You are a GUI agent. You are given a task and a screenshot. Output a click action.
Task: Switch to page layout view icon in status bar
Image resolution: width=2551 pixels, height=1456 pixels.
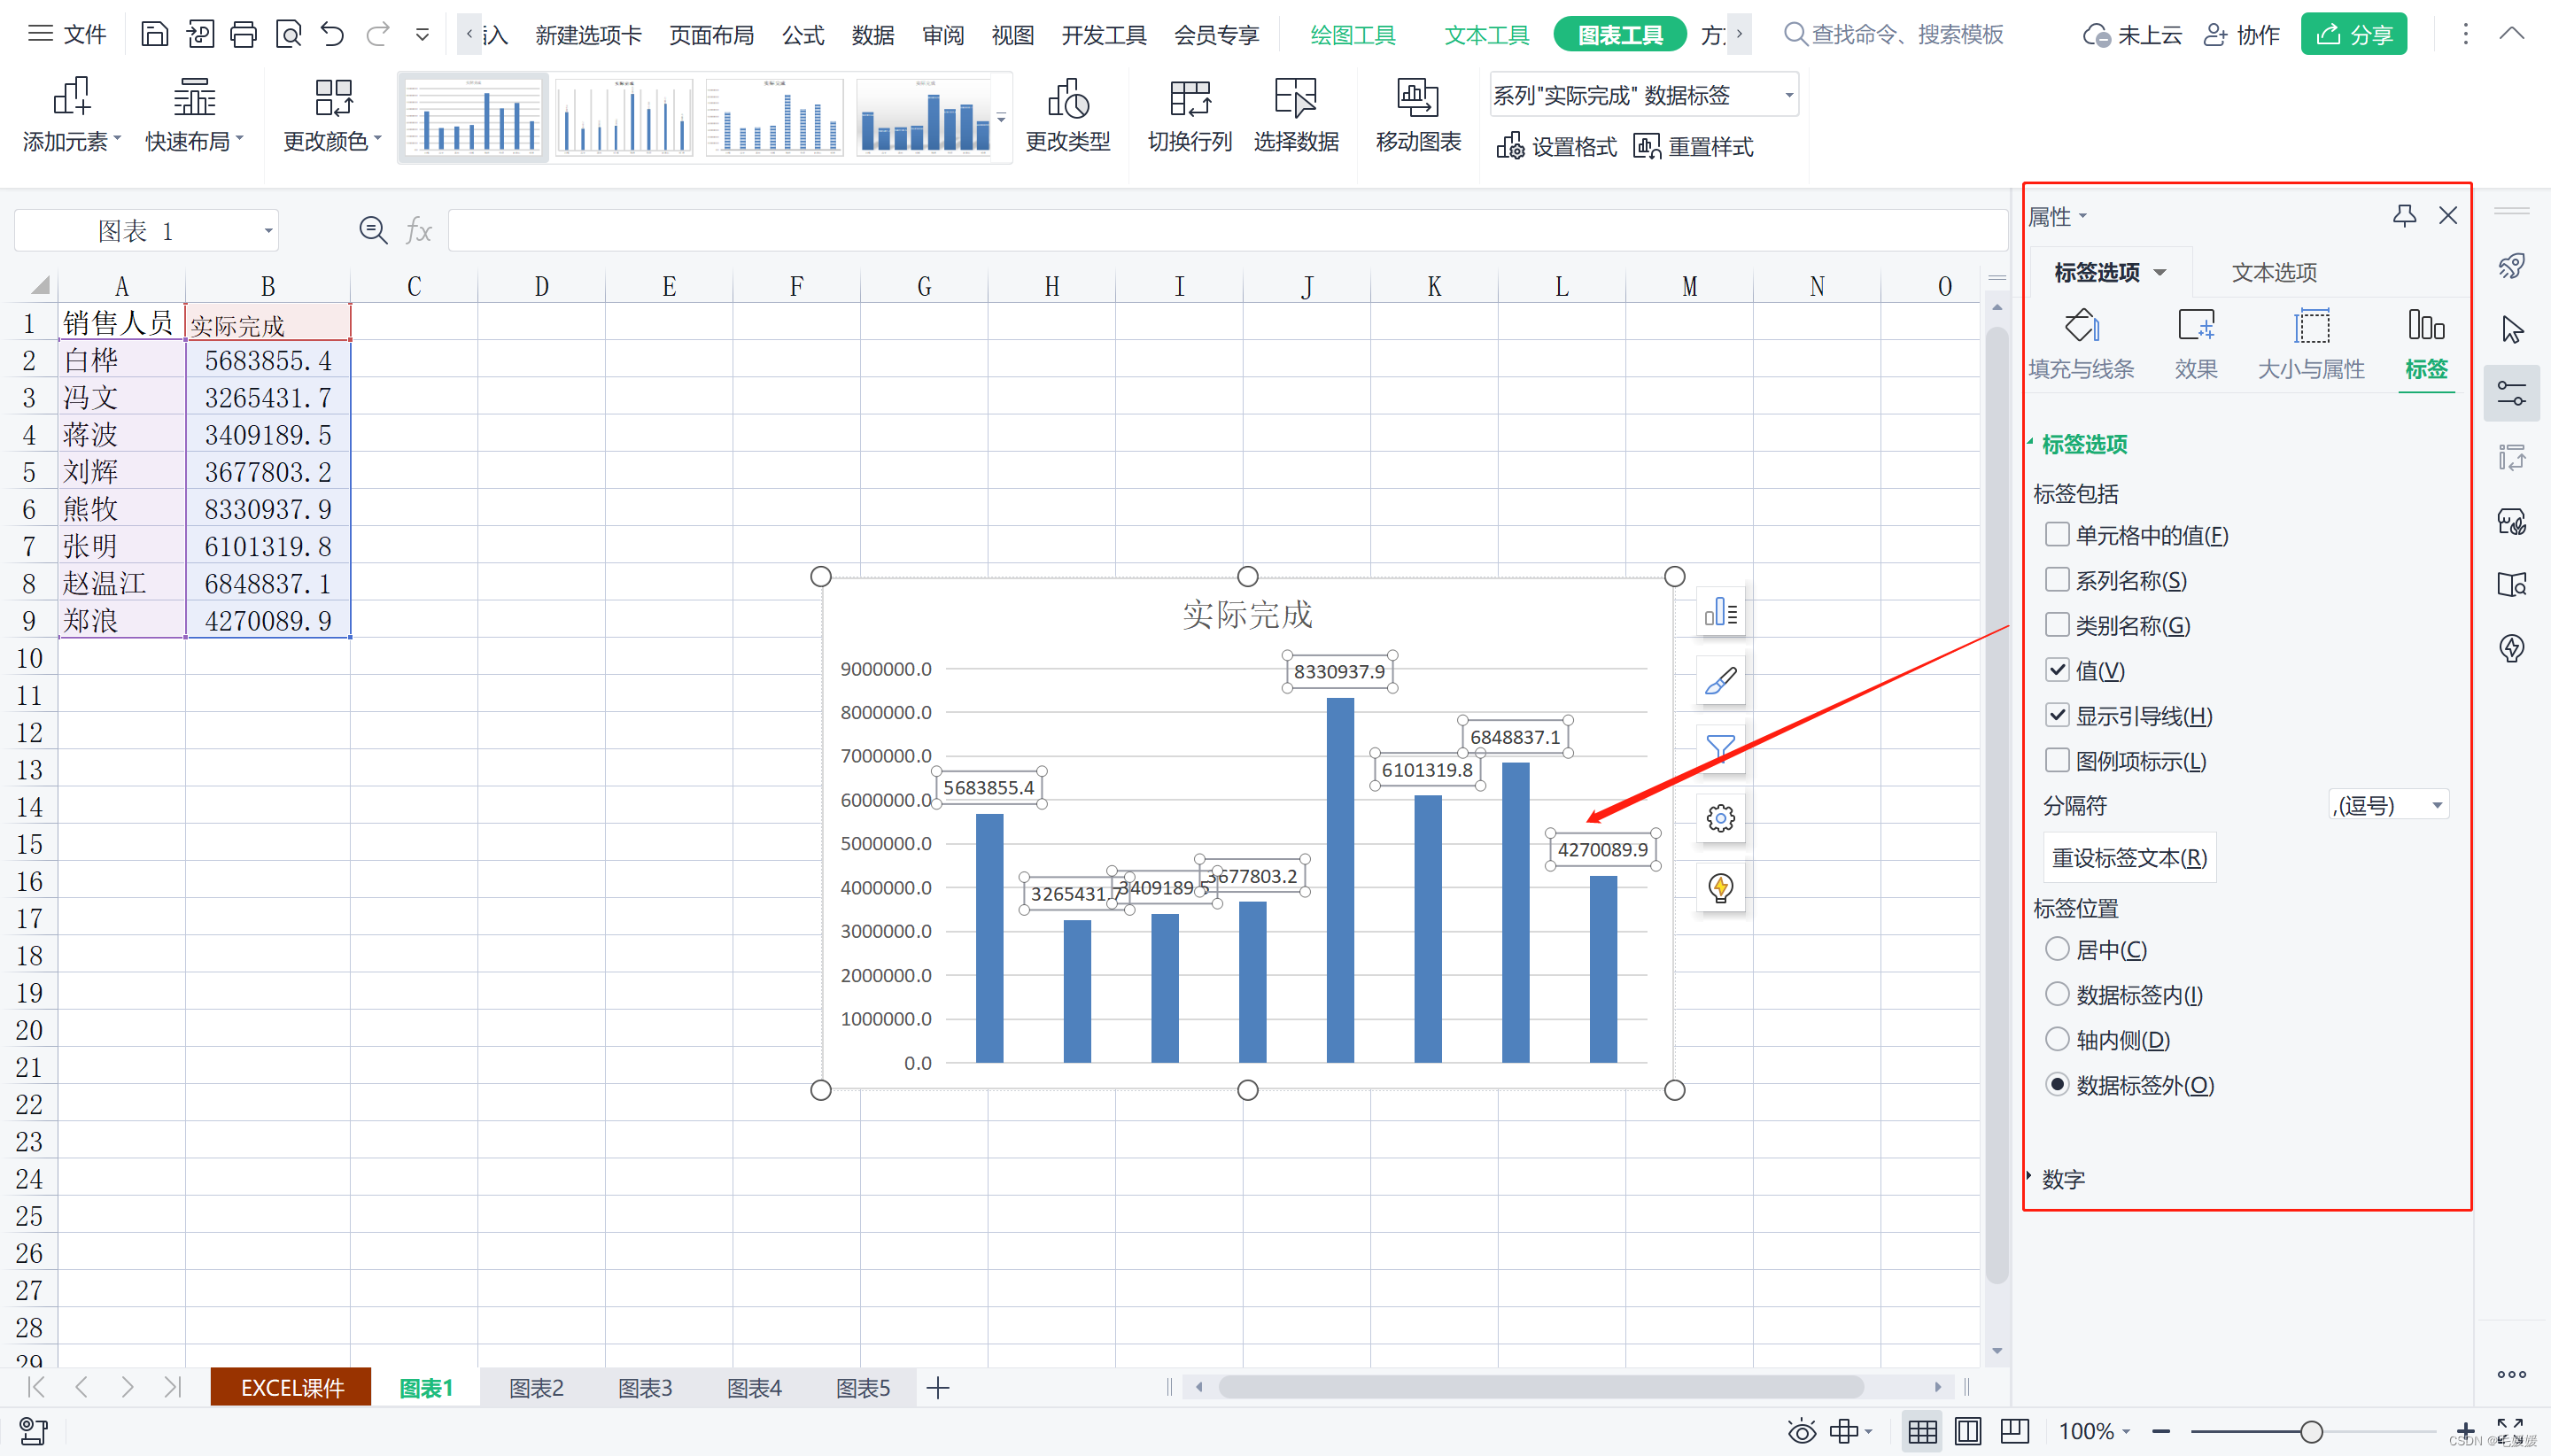1967,1431
